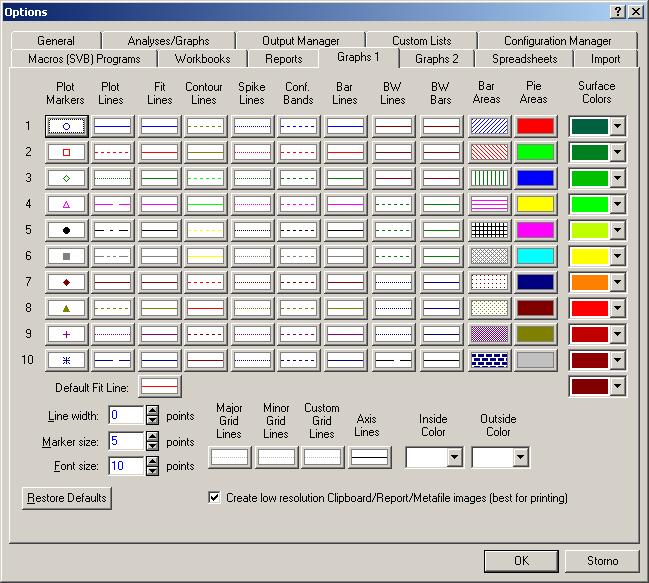Open the Import tab
Screen dimensions: 649x583
605,59
